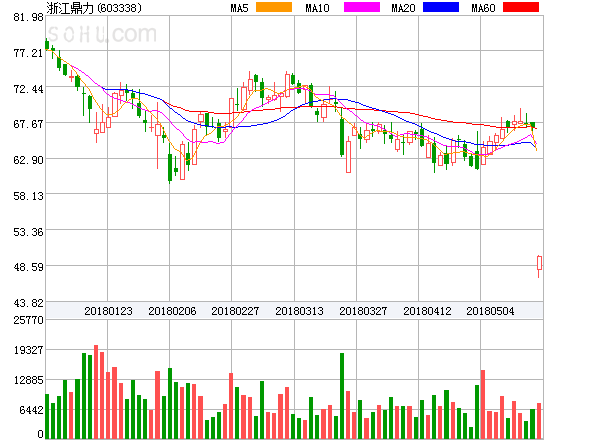
Task: Click the 20180504 date label
Action: tap(490, 311)
